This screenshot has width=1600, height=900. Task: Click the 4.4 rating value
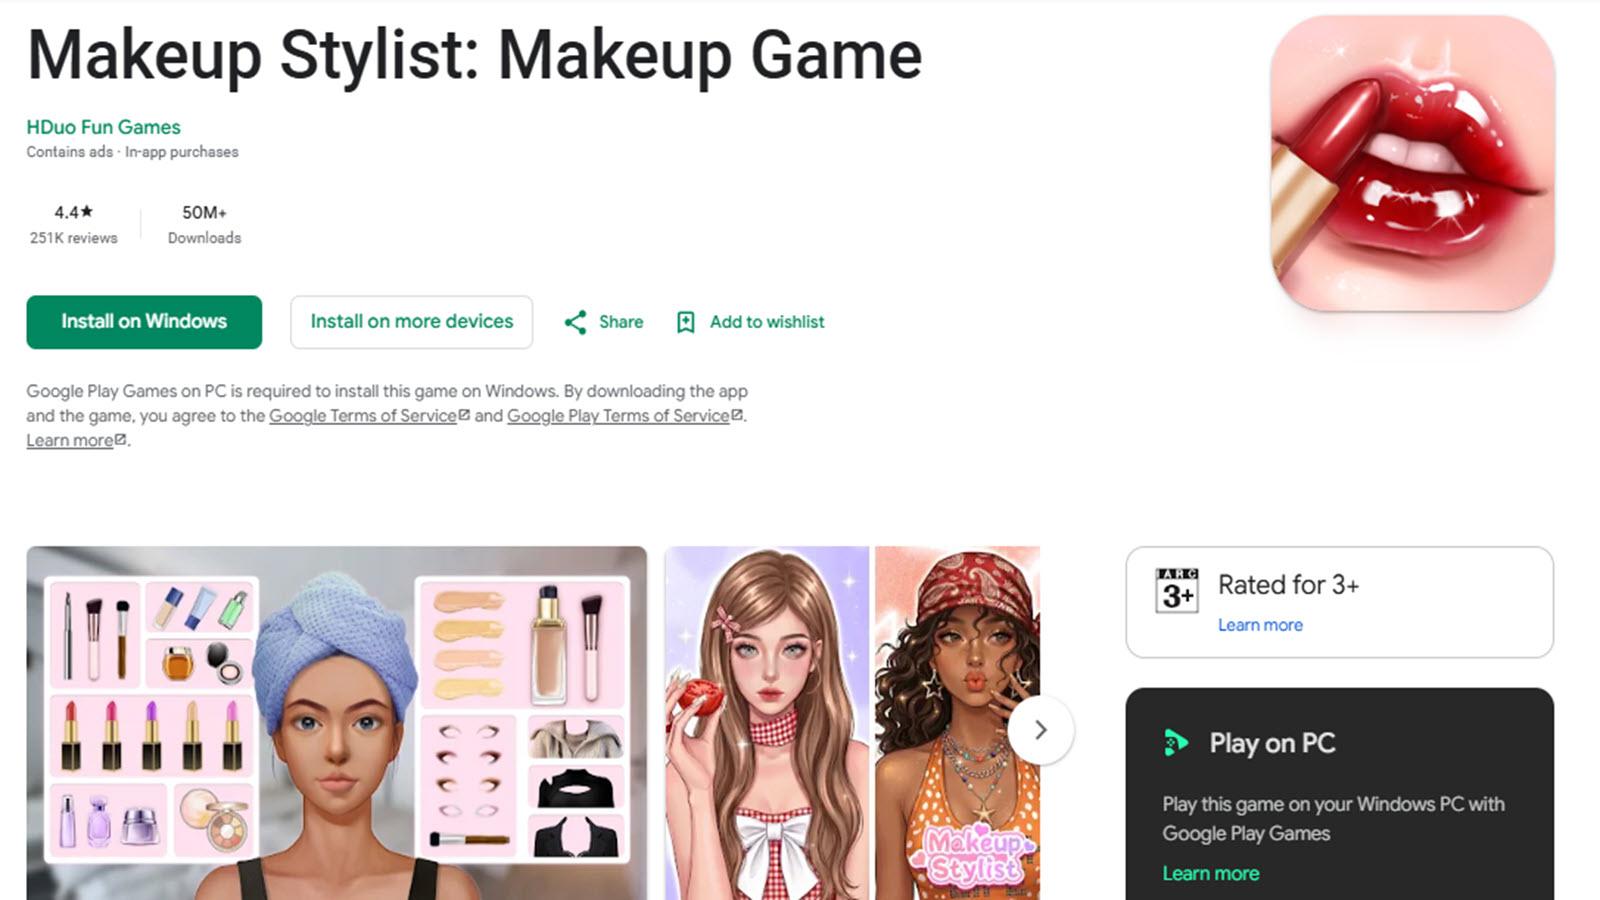pos(66,212)
